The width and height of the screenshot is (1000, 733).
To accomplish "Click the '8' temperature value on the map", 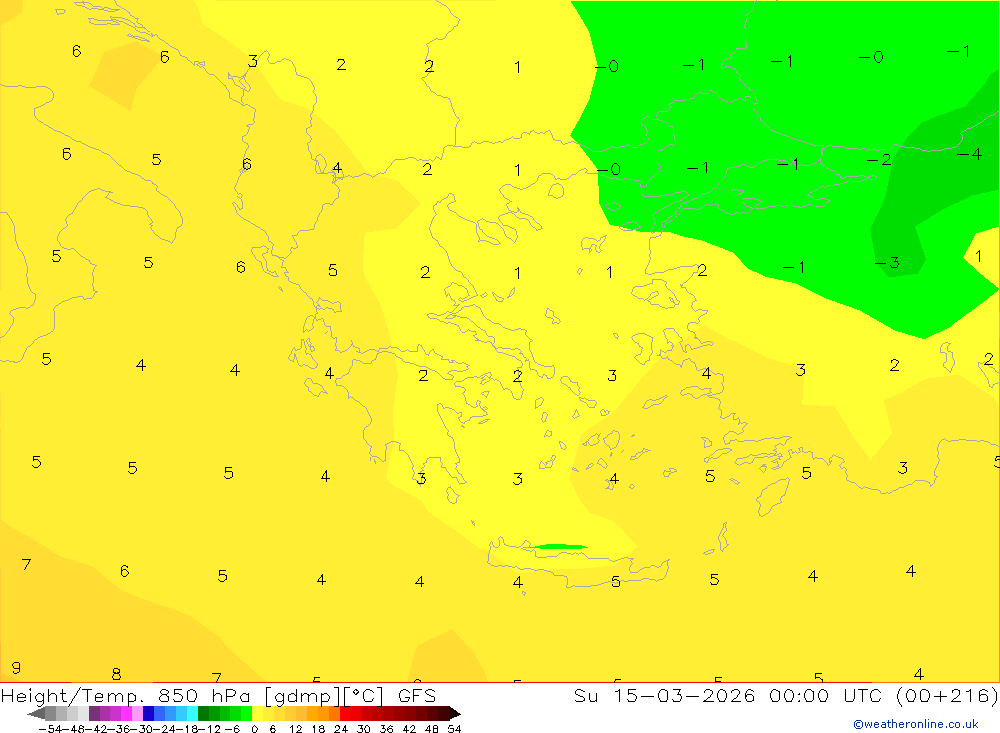I will [x=116, y=674].
